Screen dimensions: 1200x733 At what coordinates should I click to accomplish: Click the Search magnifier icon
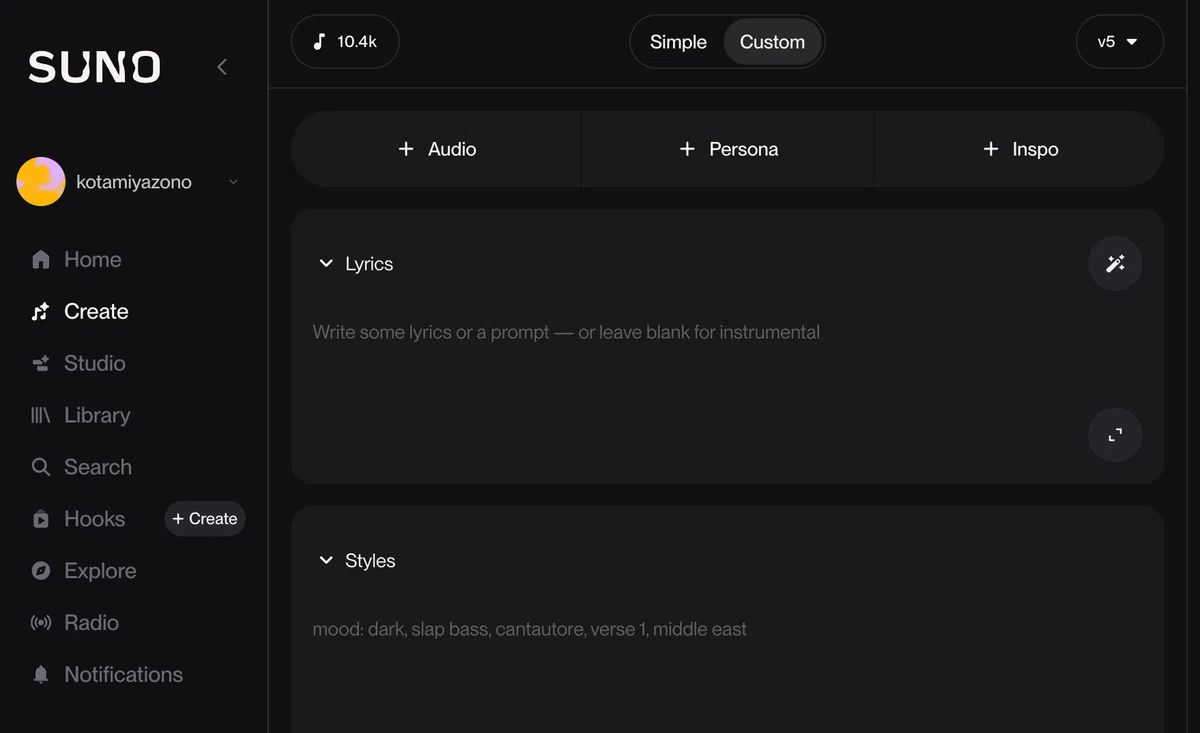coord(41,467)
